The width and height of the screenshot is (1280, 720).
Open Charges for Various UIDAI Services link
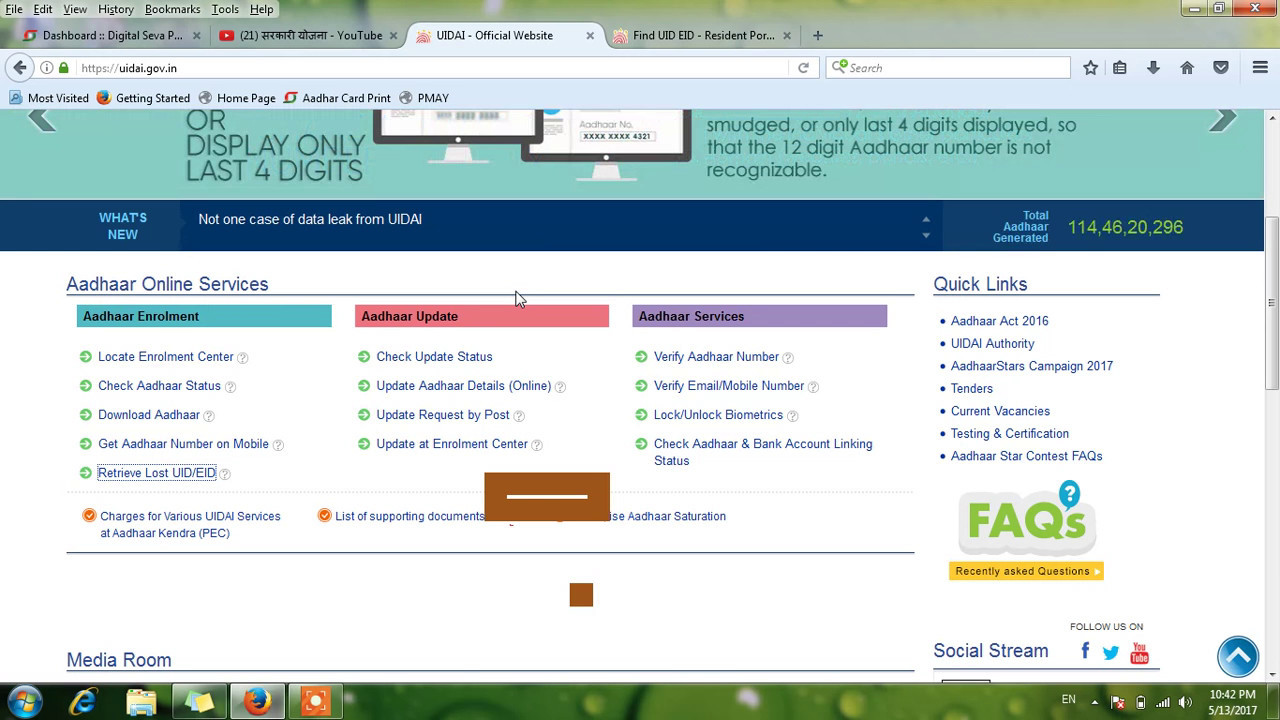click(x=190, y=525)
